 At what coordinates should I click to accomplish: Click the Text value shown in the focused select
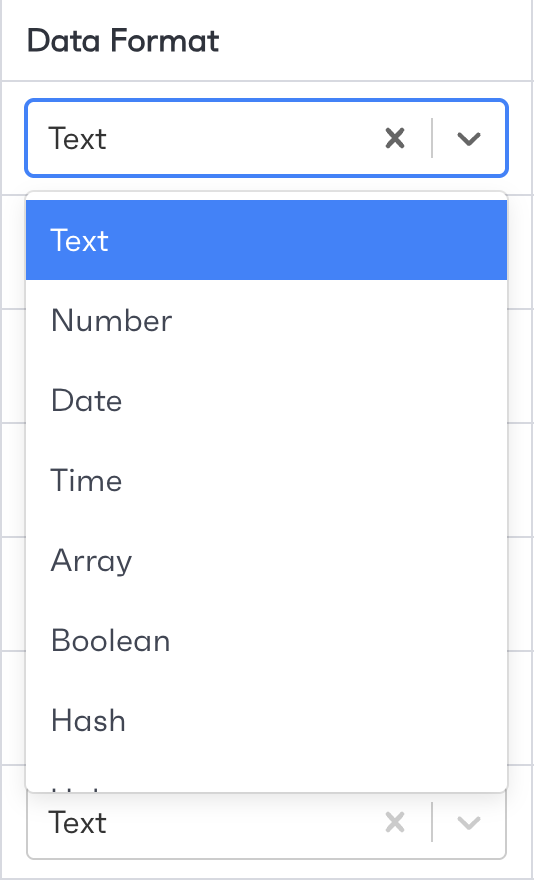click(77, 139)
